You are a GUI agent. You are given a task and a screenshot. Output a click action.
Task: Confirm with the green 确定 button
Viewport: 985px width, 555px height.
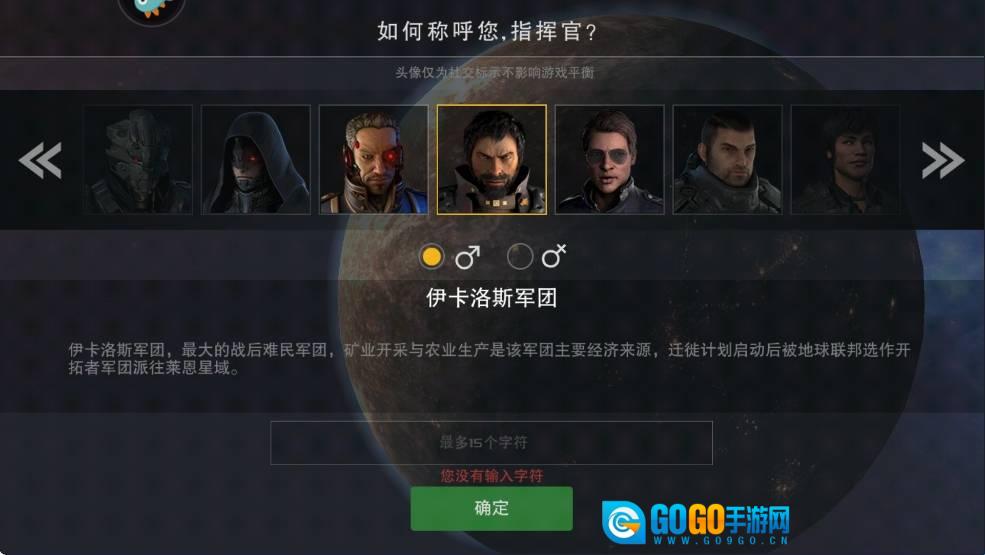tap(491, 508)
